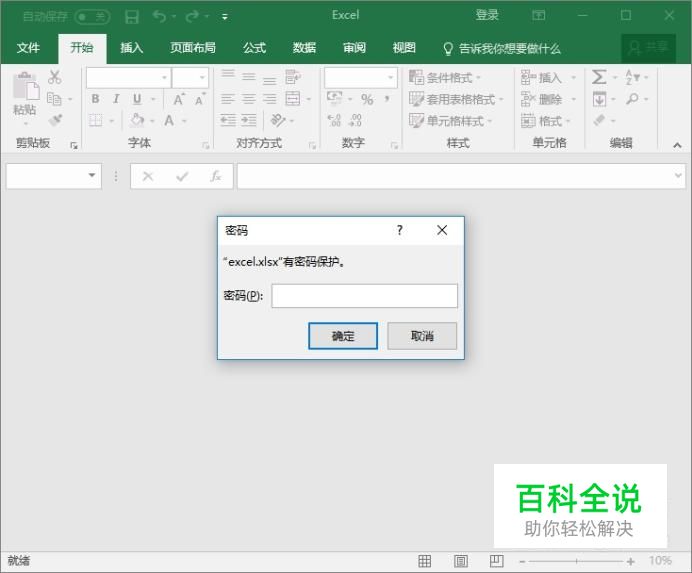
Task: Click the Wrap Text icon
Action: click(293, 77)
